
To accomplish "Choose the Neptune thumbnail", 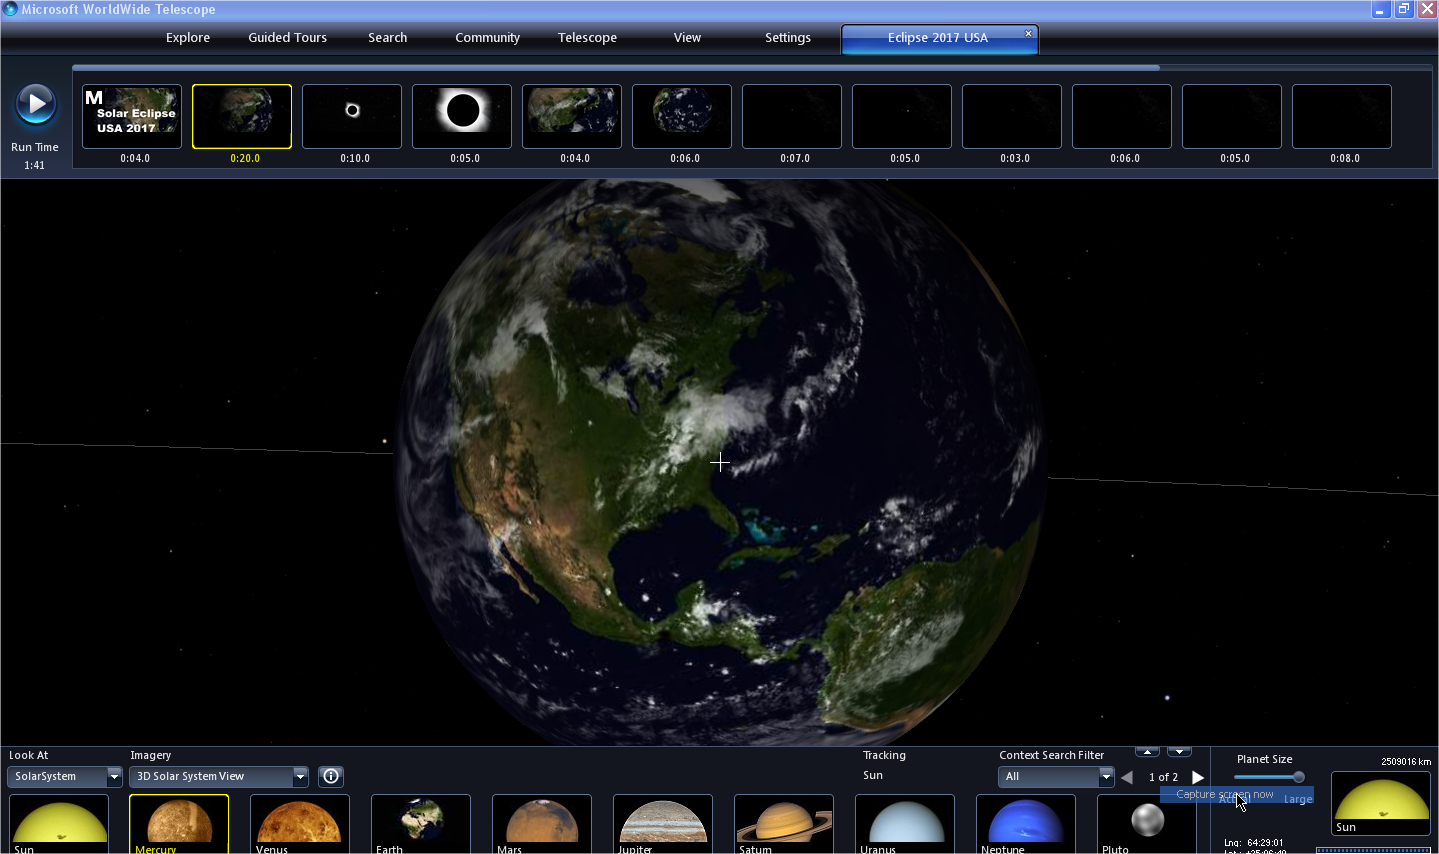I will pyautogui.click(x=1026, y=824).
